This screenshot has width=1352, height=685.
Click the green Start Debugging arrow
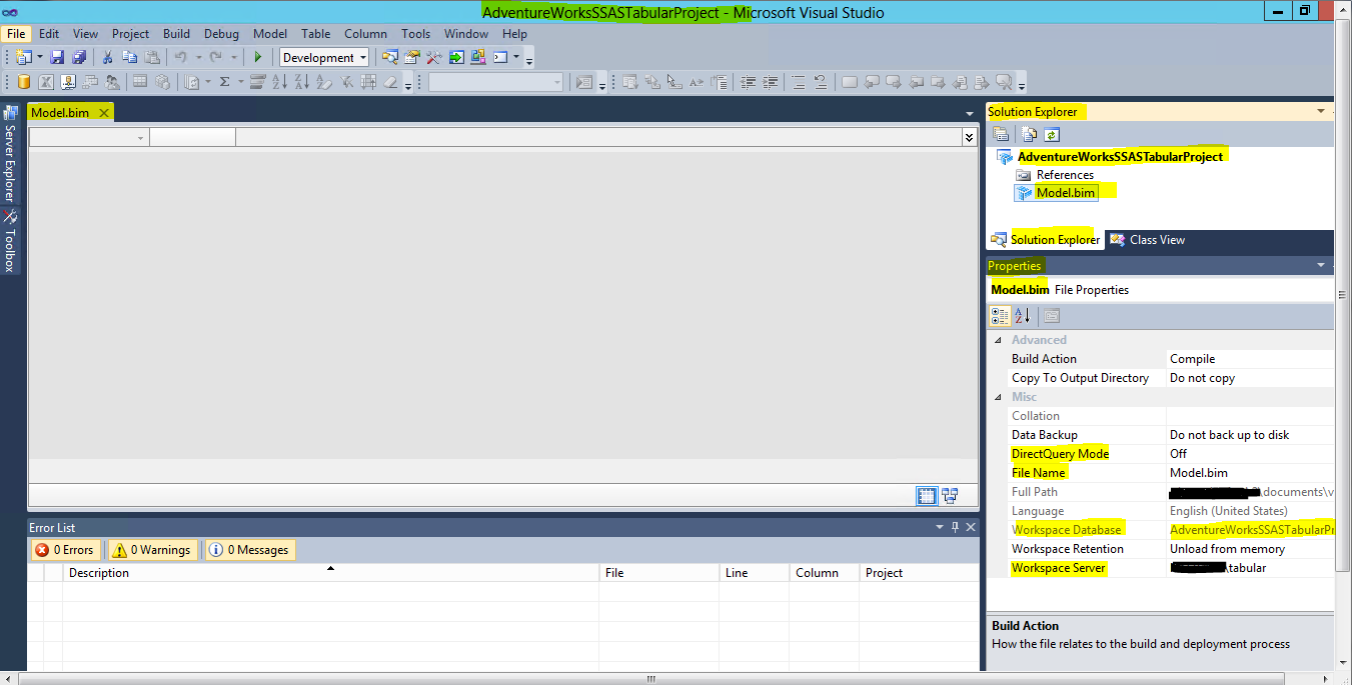[258, 57]
